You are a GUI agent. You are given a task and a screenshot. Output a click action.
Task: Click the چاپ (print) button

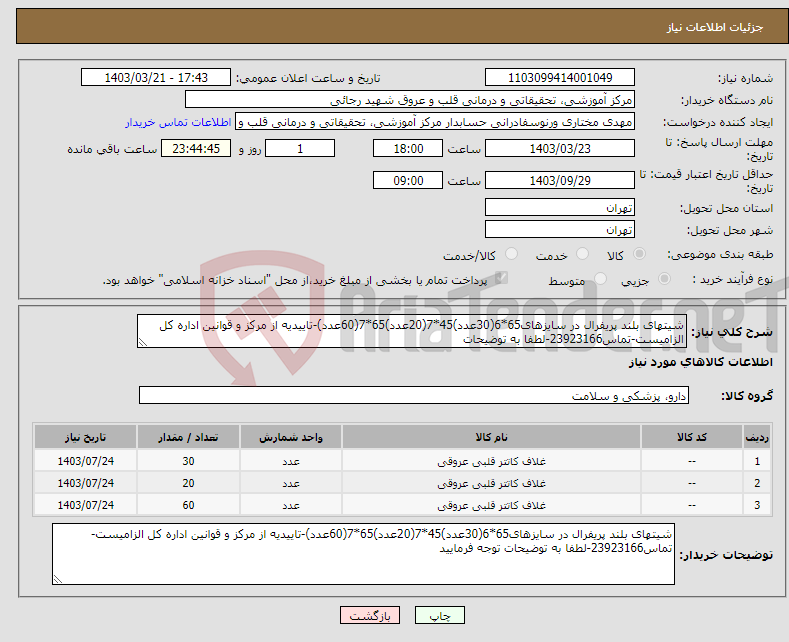(x=440, y=615)
